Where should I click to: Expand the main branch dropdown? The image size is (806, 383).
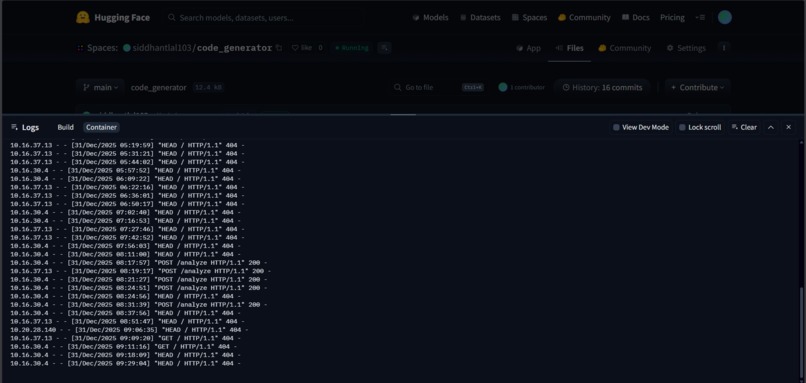click(x=100, y=87)
